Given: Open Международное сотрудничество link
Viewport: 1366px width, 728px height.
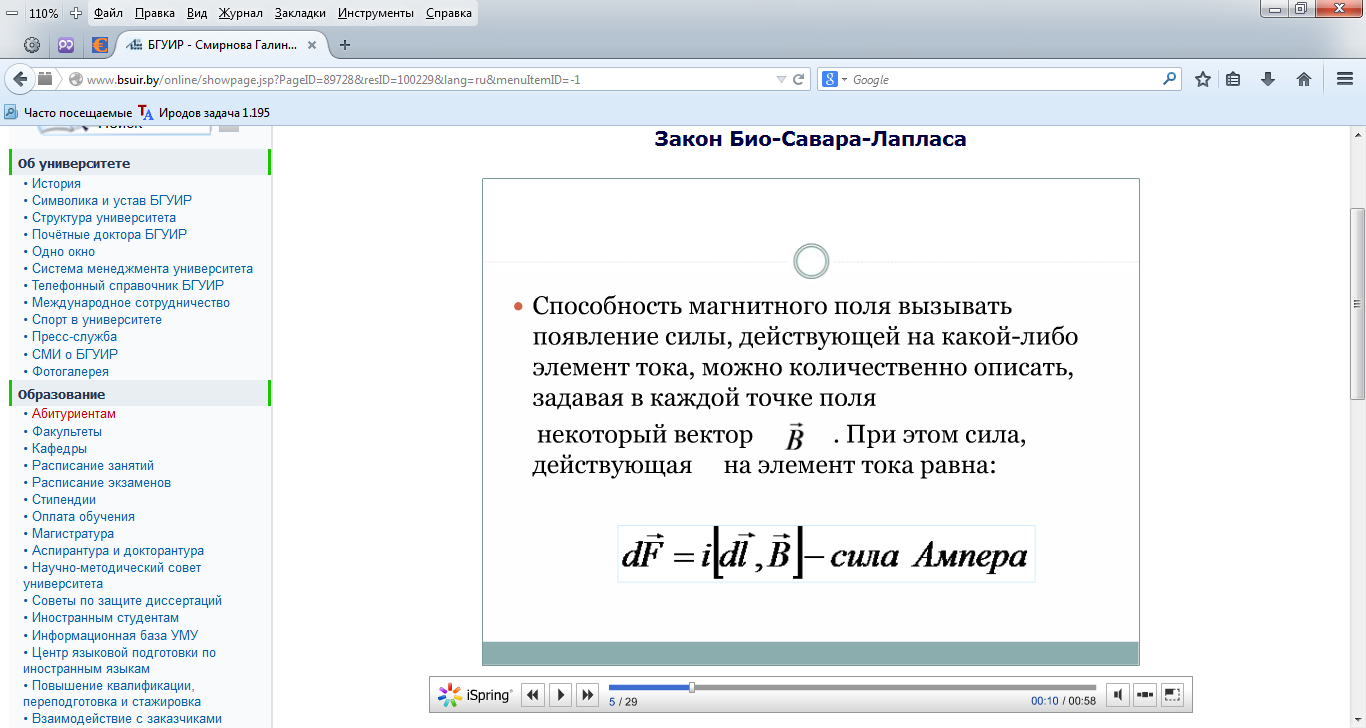Looking at the screenshot, I should [131, 303].
